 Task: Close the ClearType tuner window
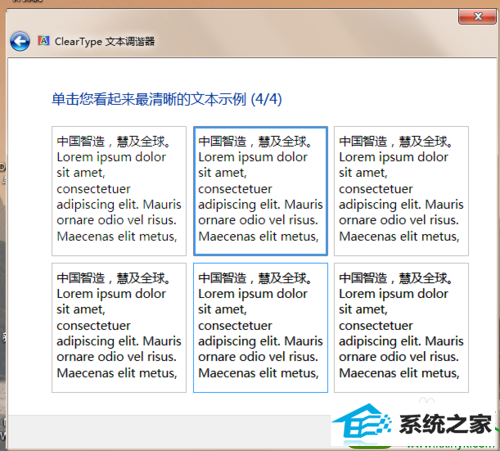coord(477,17)
